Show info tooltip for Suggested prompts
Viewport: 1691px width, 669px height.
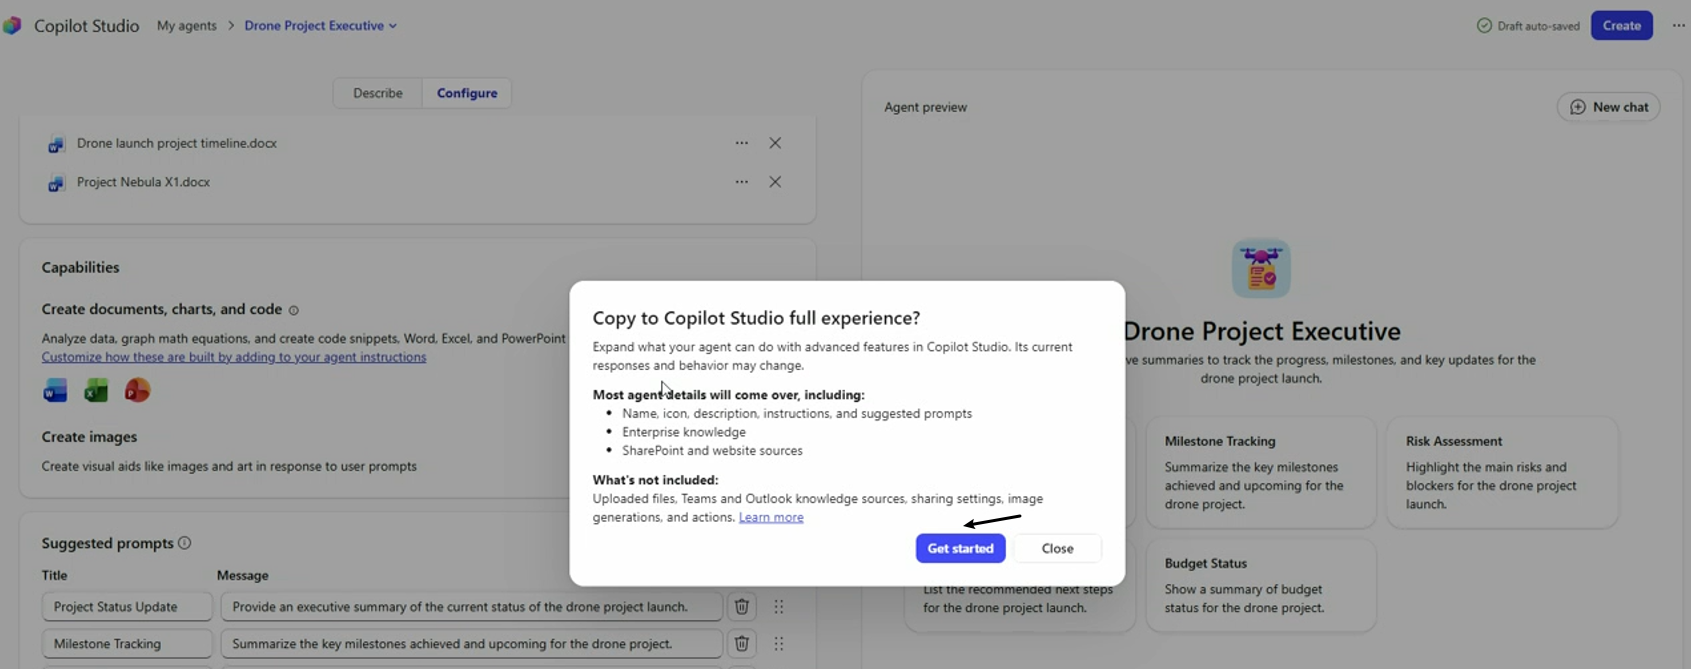coord(184,543)
